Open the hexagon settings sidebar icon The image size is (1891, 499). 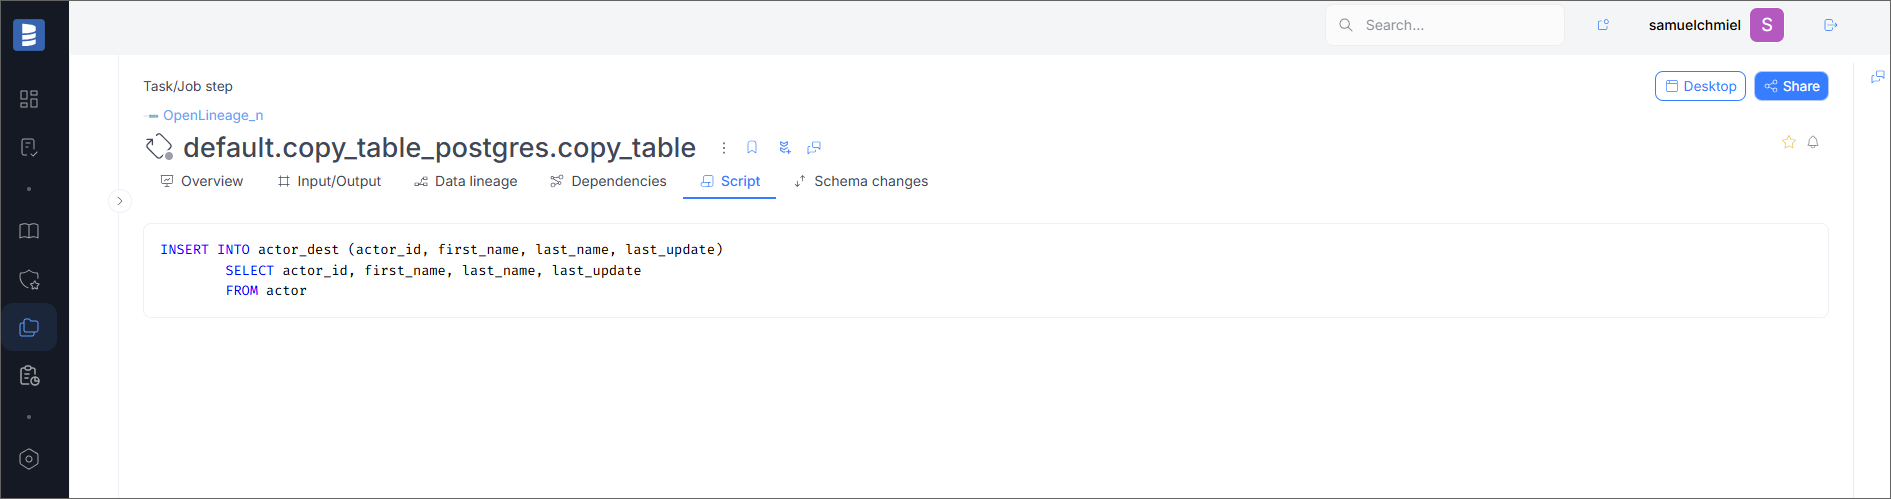click(x=29, y=459)
